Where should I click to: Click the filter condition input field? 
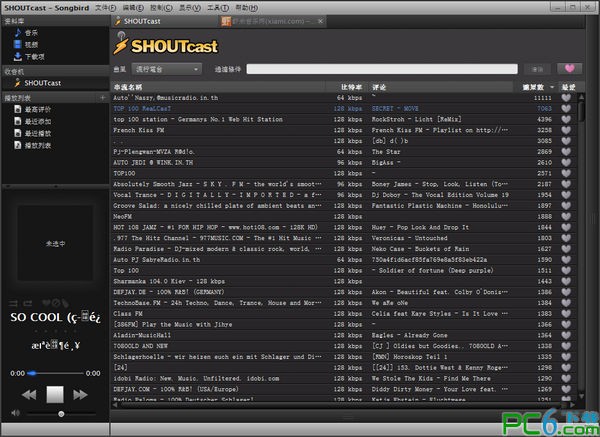point(382,69)
